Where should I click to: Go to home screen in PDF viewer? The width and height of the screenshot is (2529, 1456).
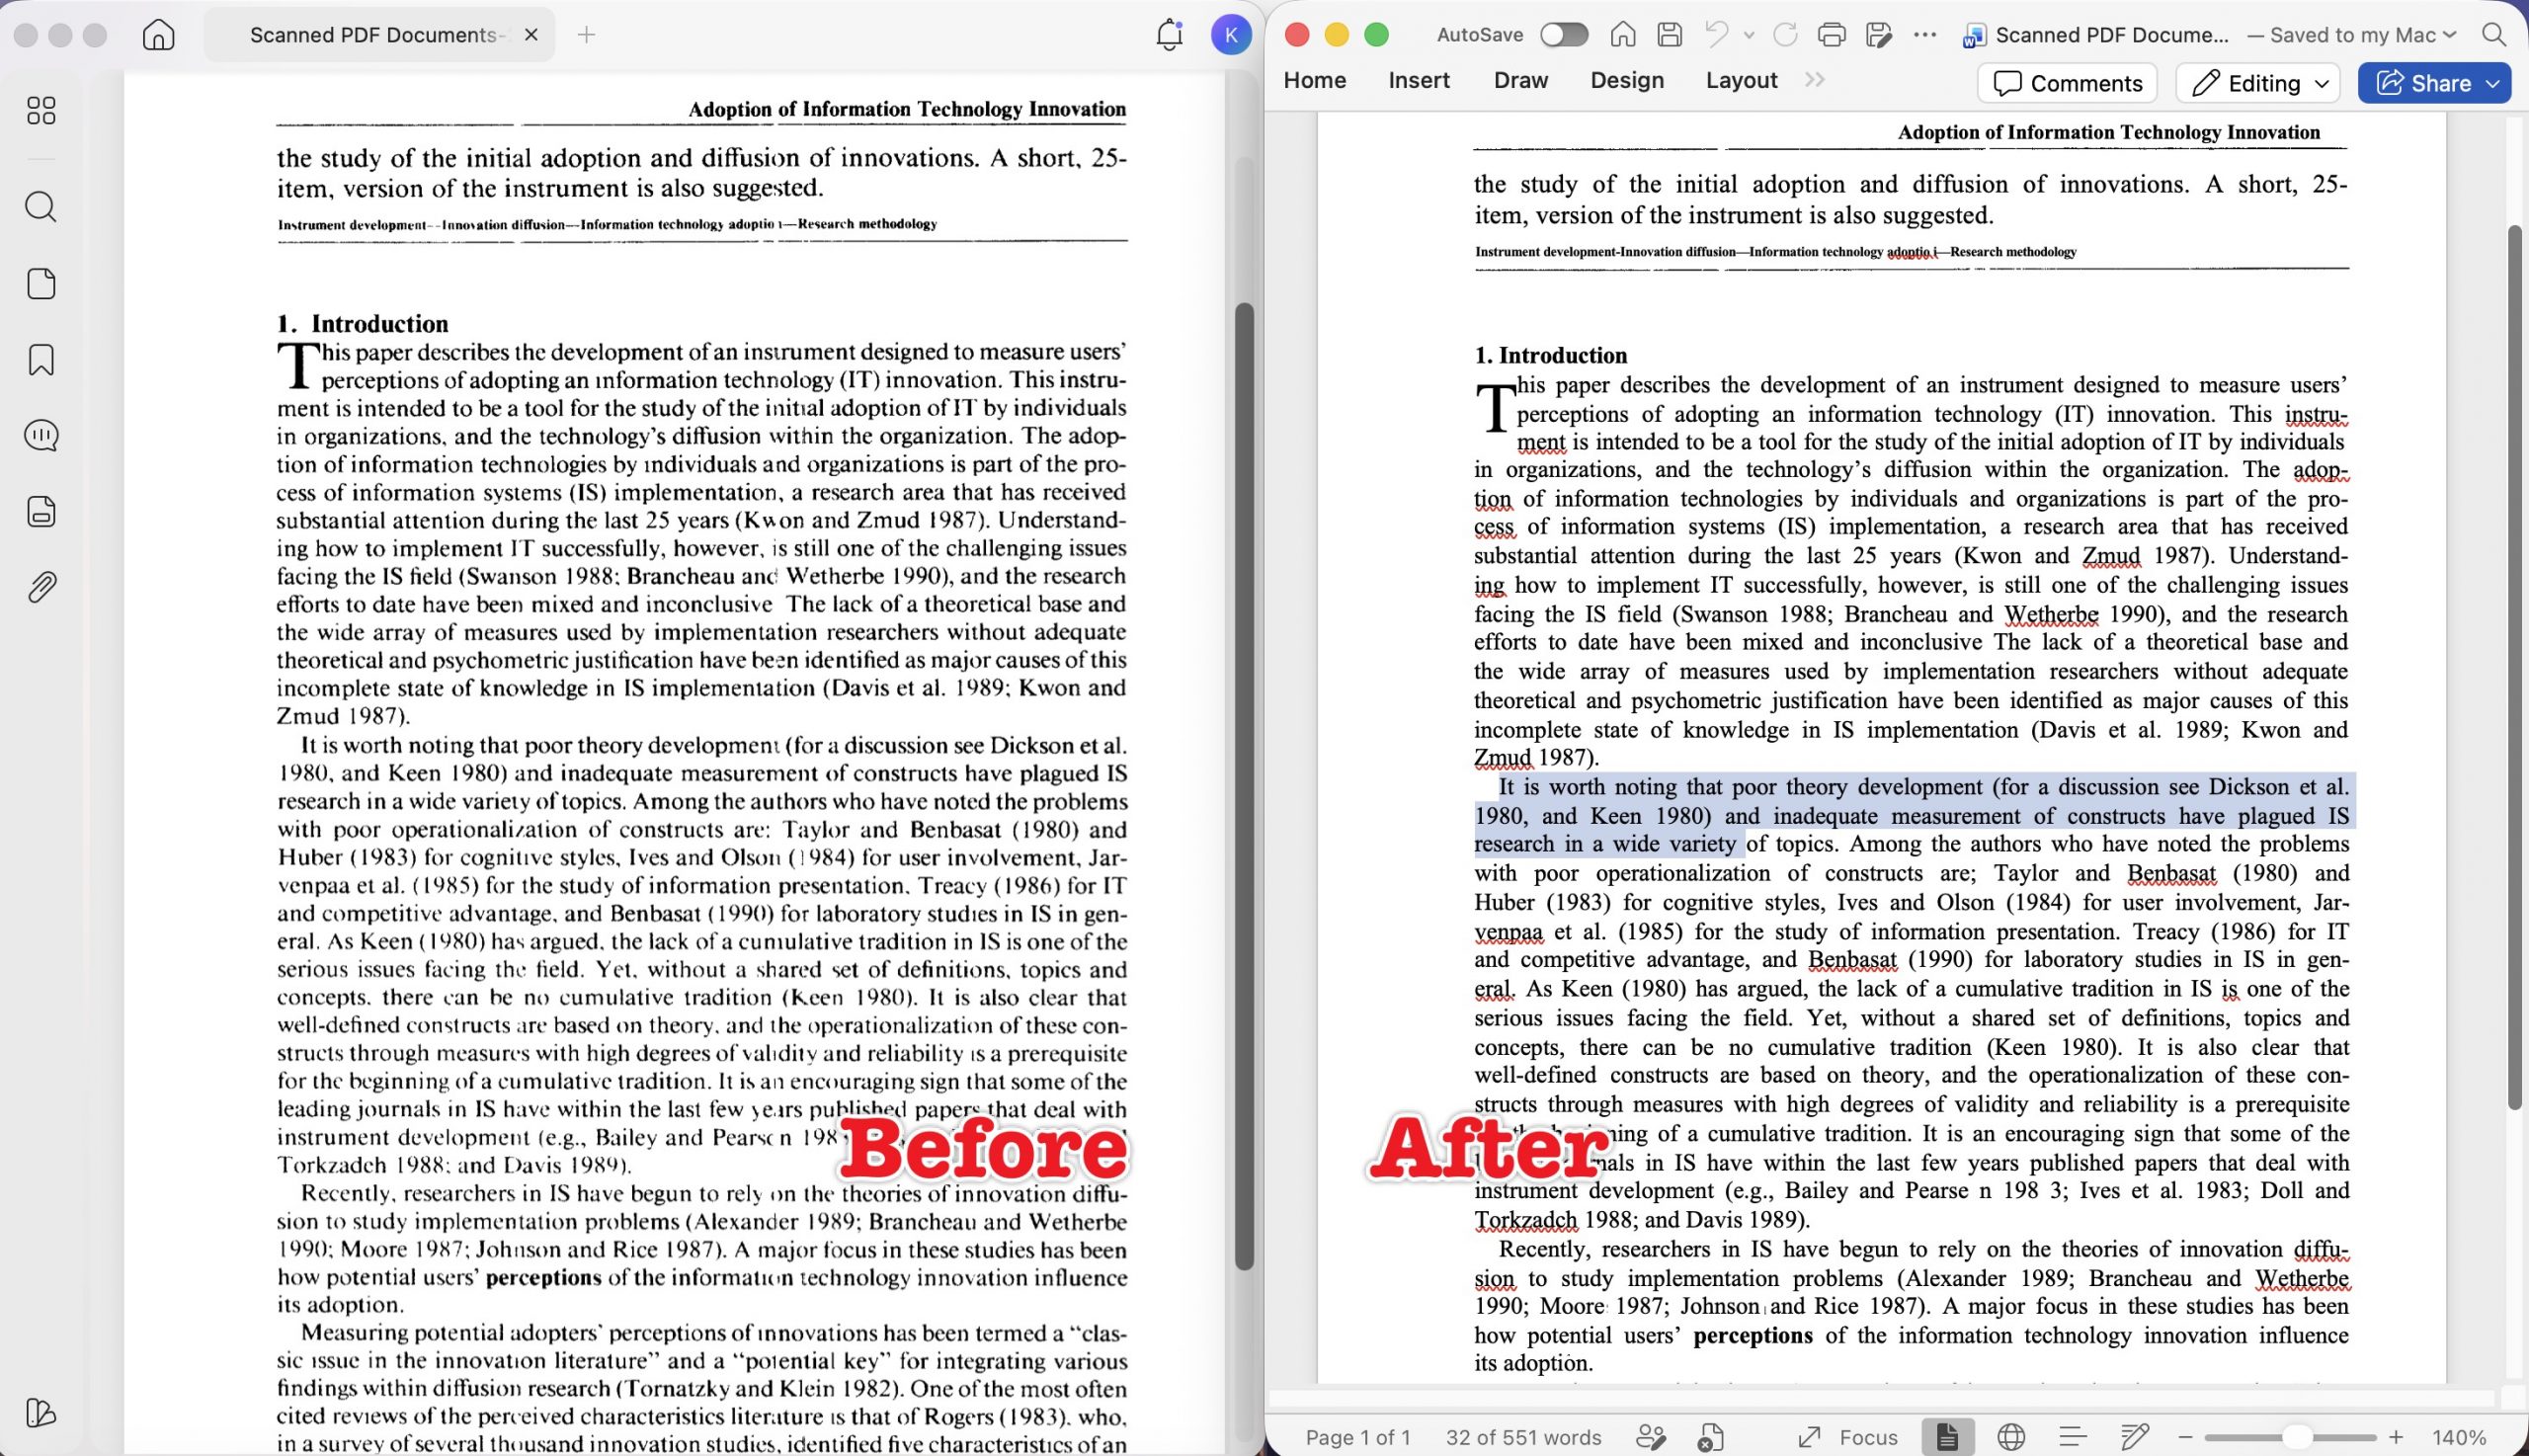[x=158, y=35]
